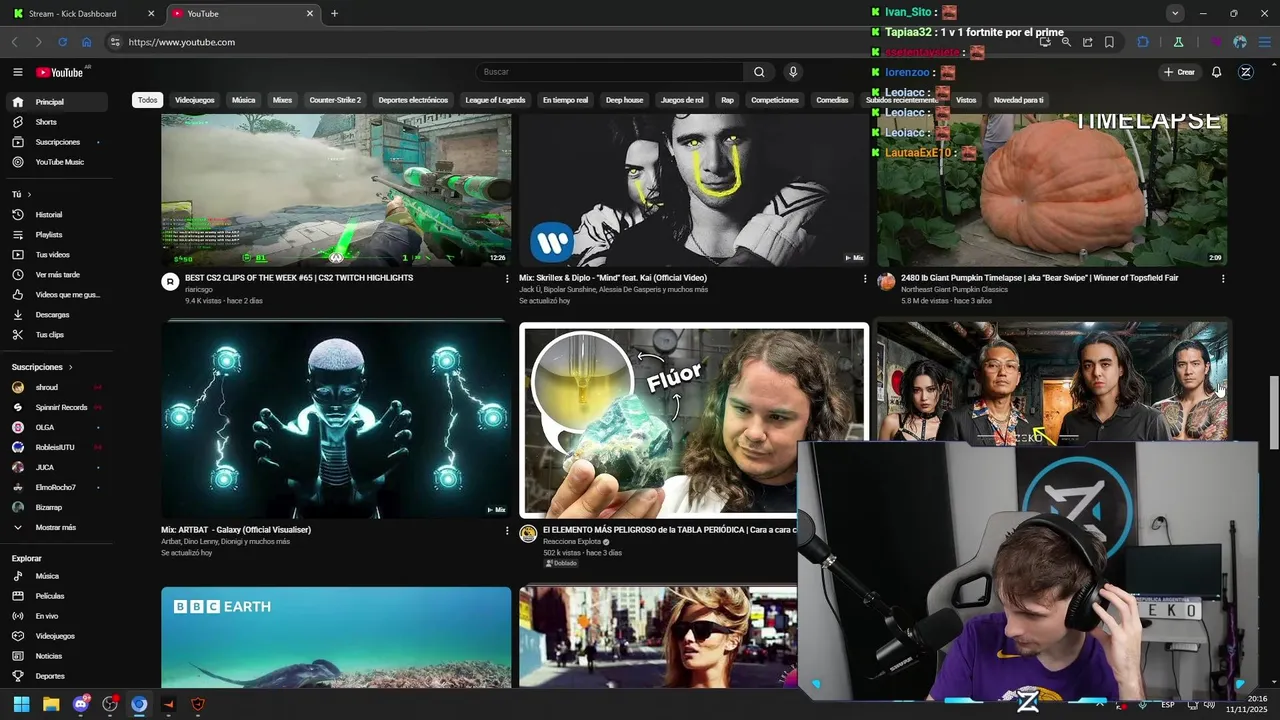
Task: Start voice search with the microphone icon
Action: click(x=793, y=72)
